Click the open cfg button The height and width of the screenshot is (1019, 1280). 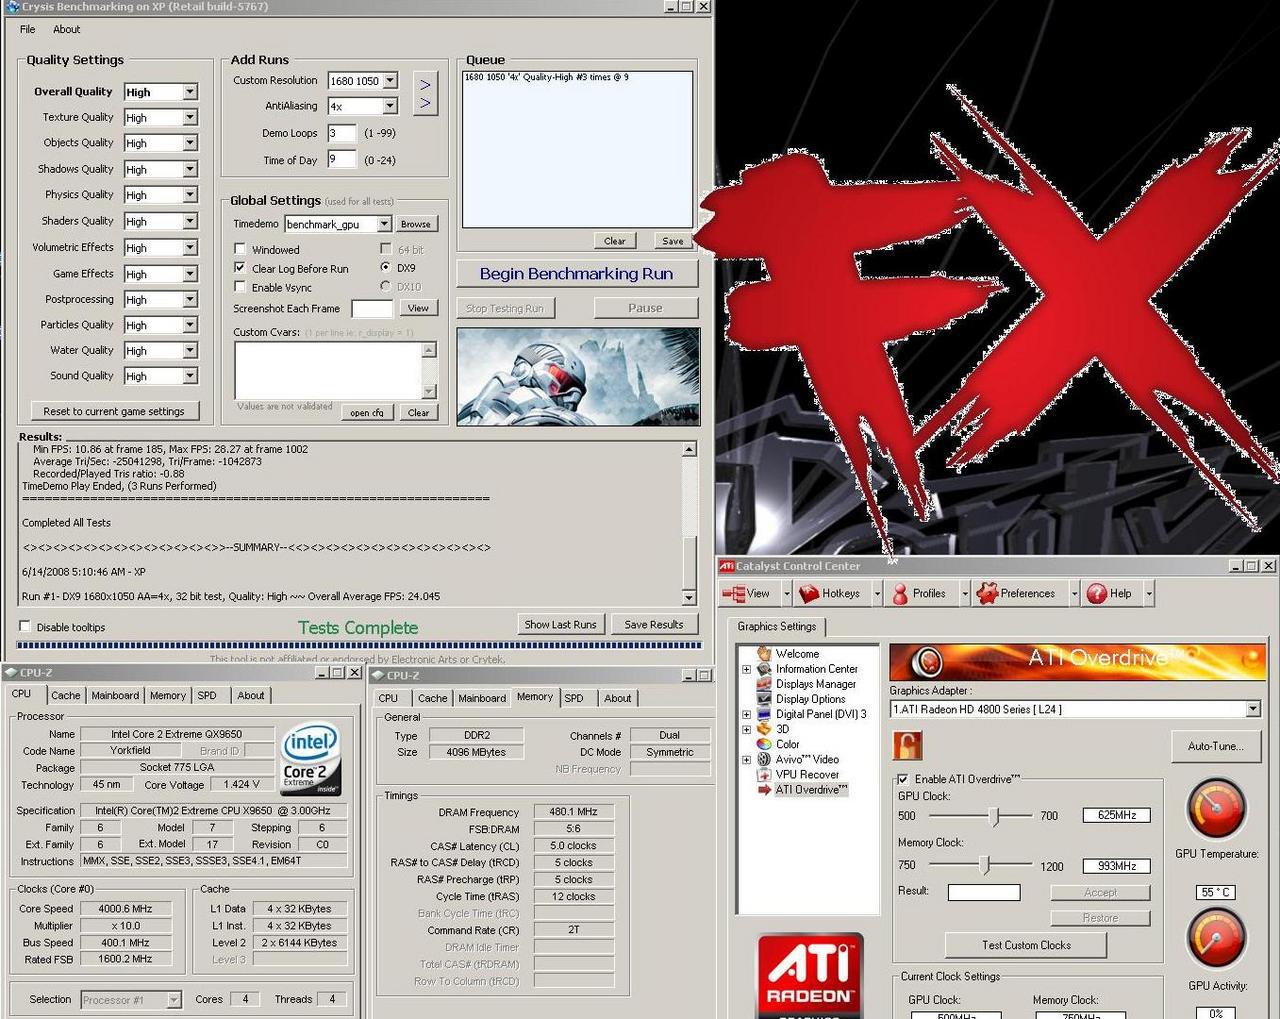(367, 412)
